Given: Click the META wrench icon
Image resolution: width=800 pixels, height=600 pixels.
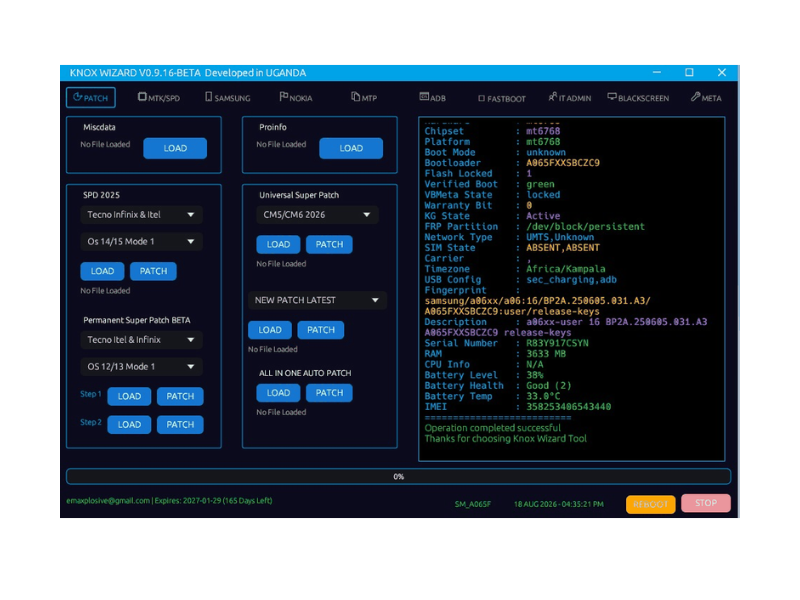Looking at the screenshot, I should pyautogui.click(x=695, y=96).
